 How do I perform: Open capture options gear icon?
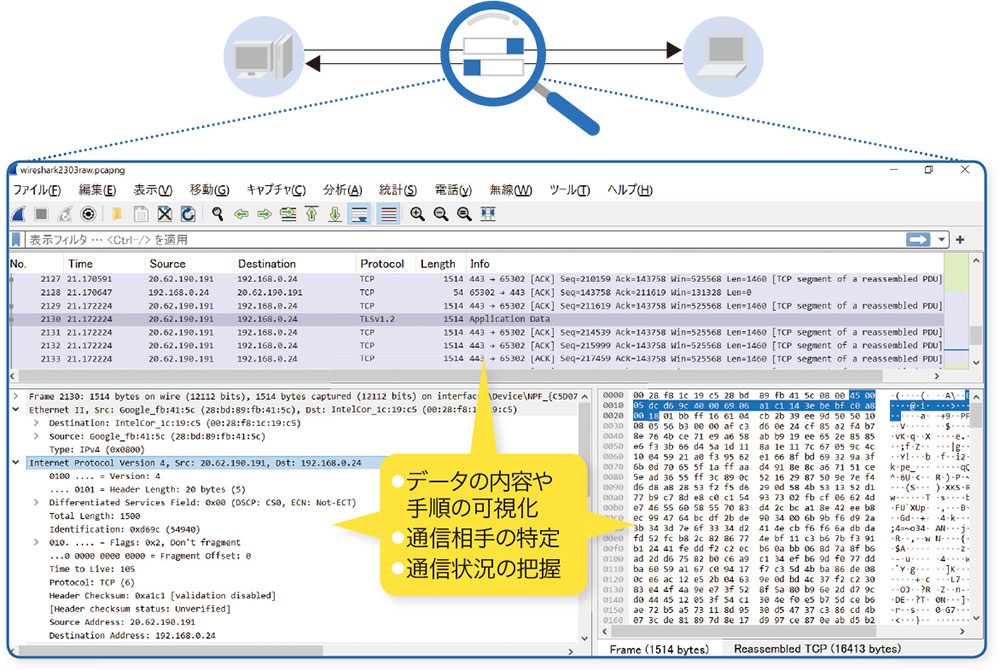(x=88, y=214)
